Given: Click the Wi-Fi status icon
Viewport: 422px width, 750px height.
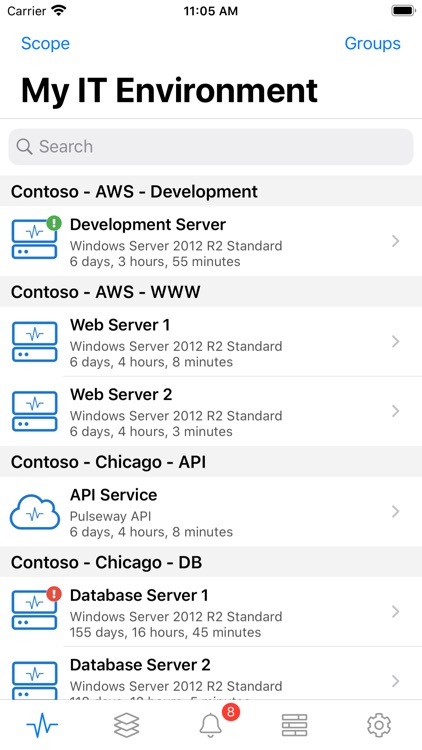Looking at the screenshot, I should click(59, 11).
